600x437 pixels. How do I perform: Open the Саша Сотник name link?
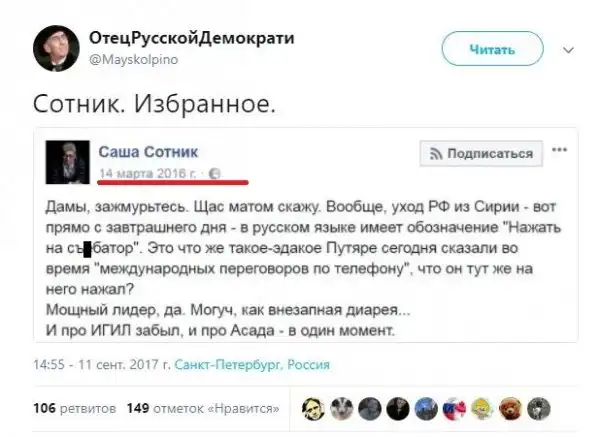pos(148,151)
